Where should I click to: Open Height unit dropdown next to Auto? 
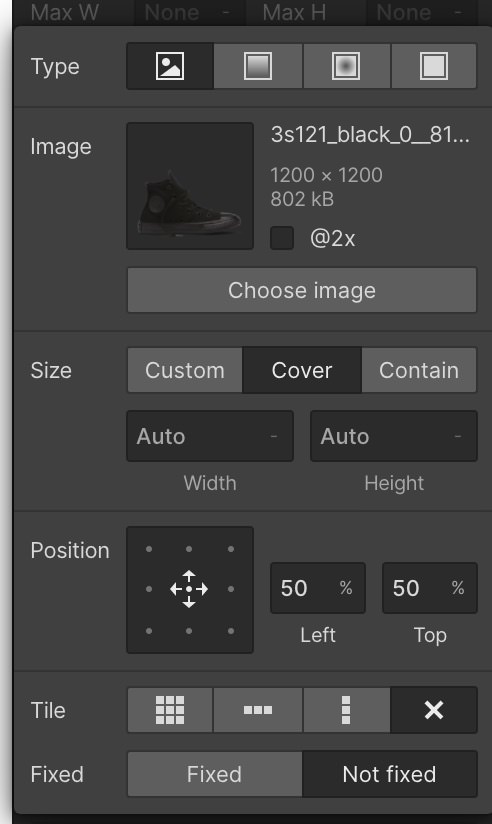[x=458, y=436]
